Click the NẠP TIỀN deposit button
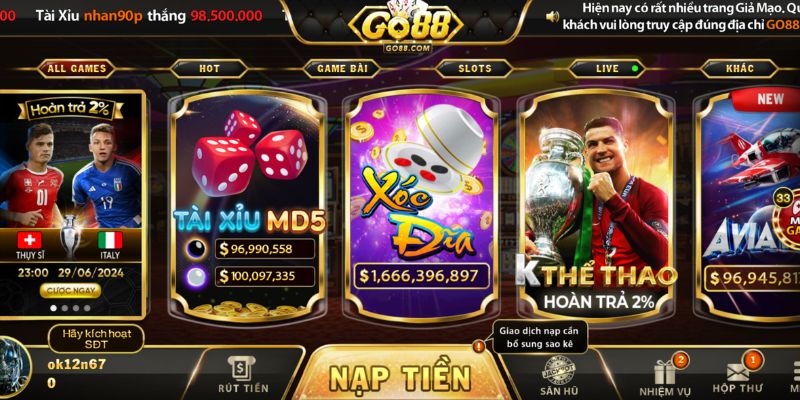Screen dimensions: 800x400 point(400,378)
